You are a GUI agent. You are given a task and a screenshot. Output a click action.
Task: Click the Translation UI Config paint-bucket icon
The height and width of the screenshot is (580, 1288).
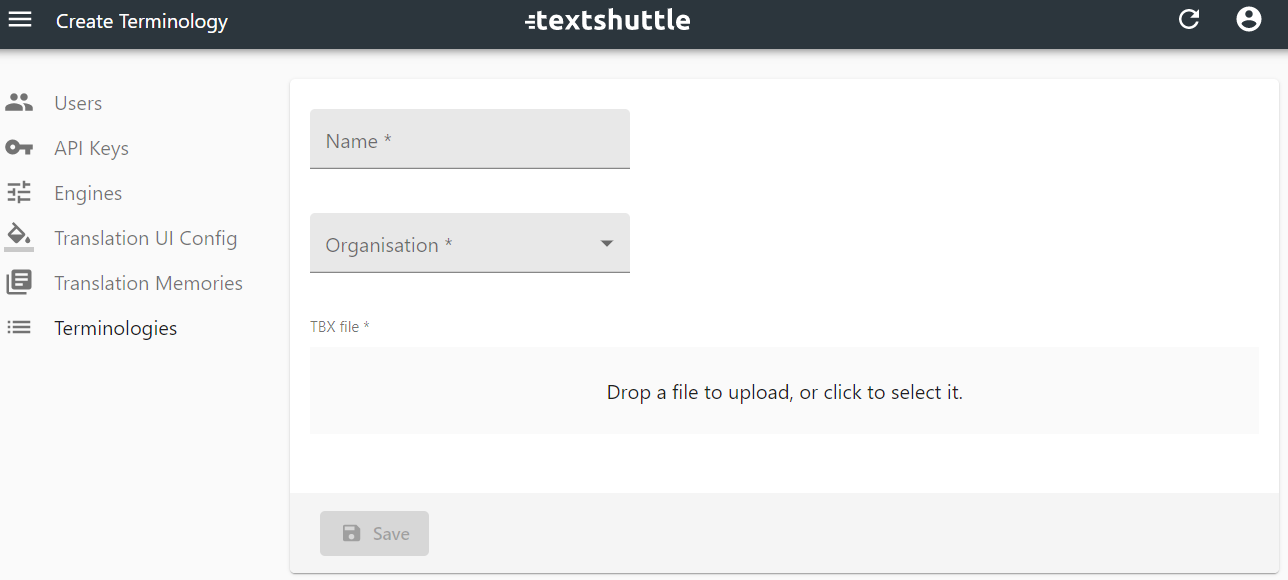(19, 237)
